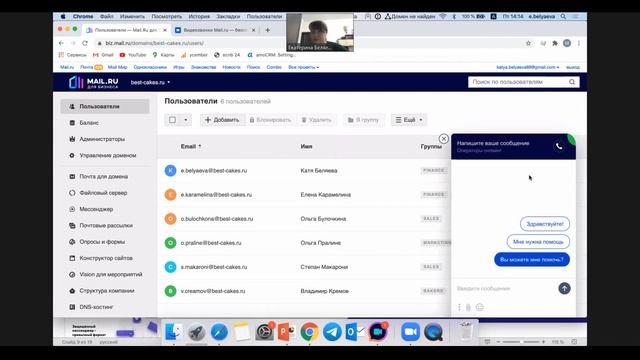Image resolution: width=640 pixels, height=360 pixels.
Task: Click the Добавить user button
Action: (x=222, y=120)
